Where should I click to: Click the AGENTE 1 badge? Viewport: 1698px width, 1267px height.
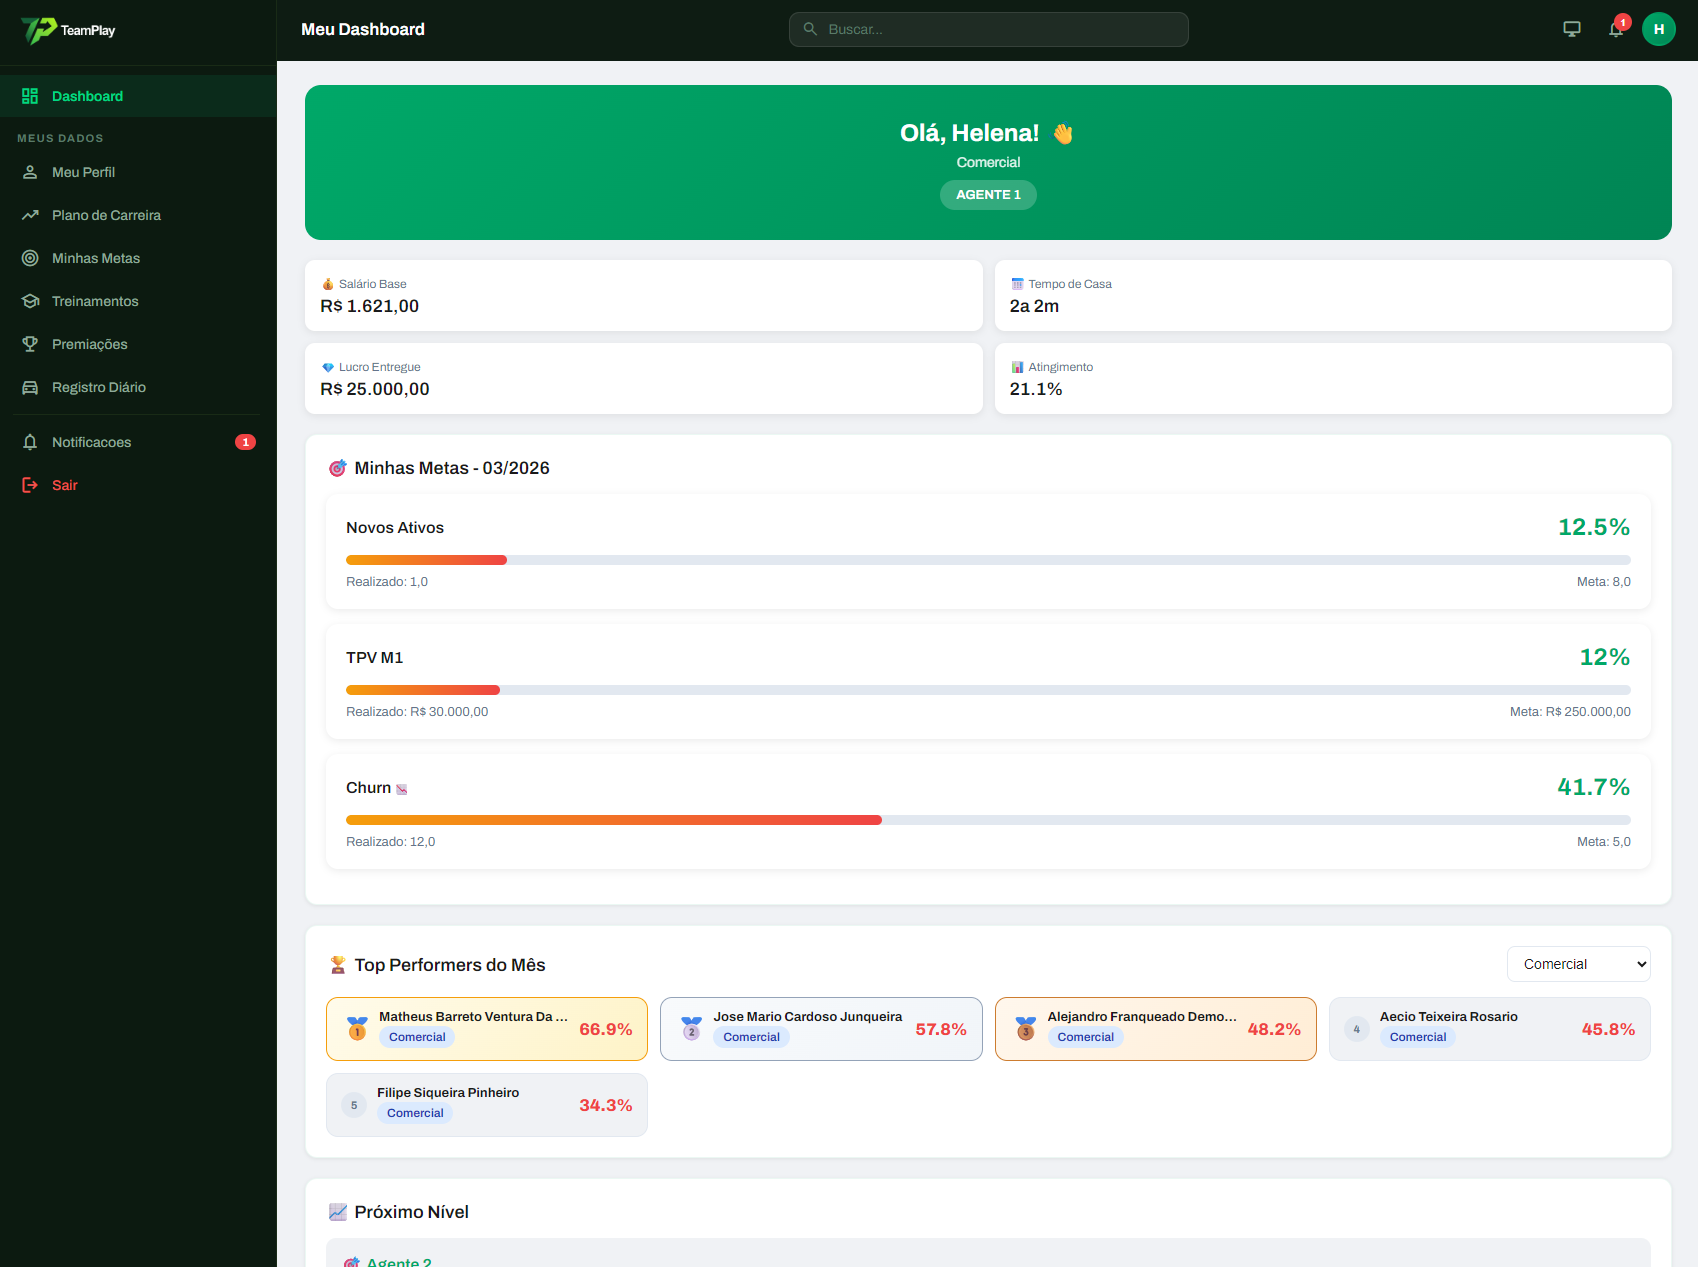pos(988,195)
